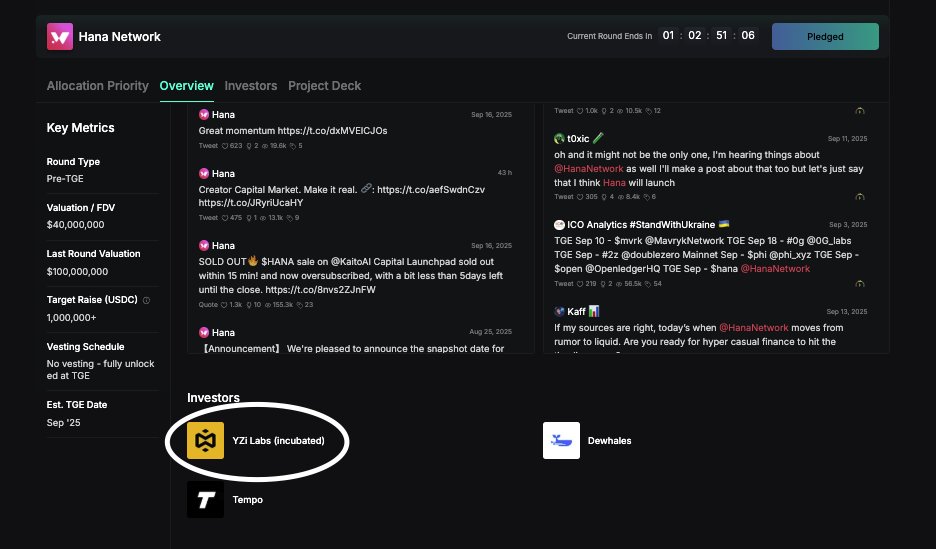Click the '43 h' tweet timestamp
Viewport: 936px width, 549px height.
[504, 173]
